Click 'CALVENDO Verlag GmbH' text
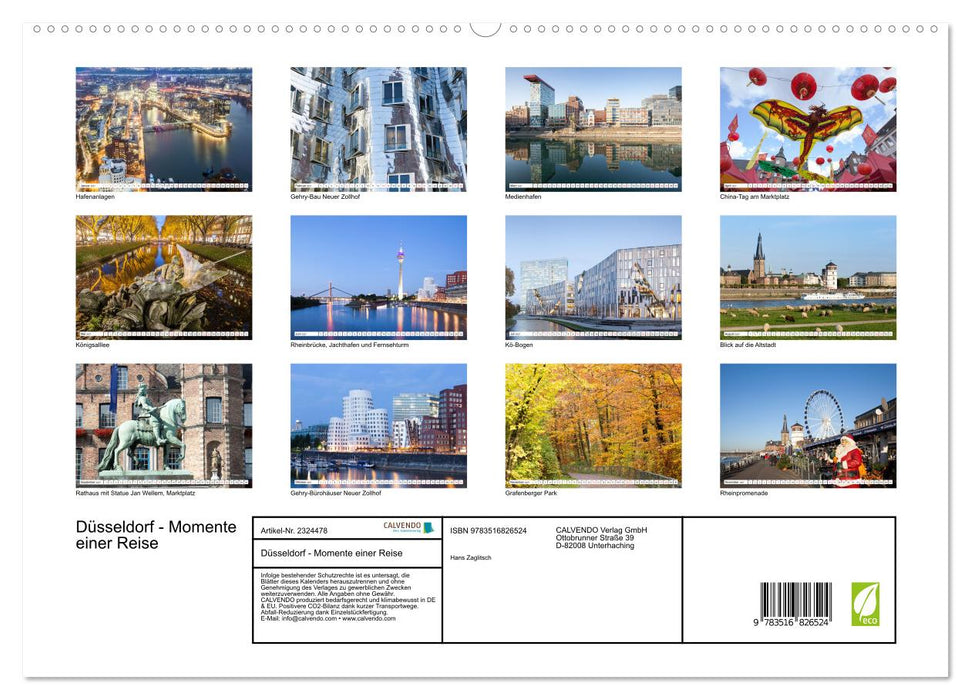This screenshot has width=971, height=700. click(x=601, y=530)
